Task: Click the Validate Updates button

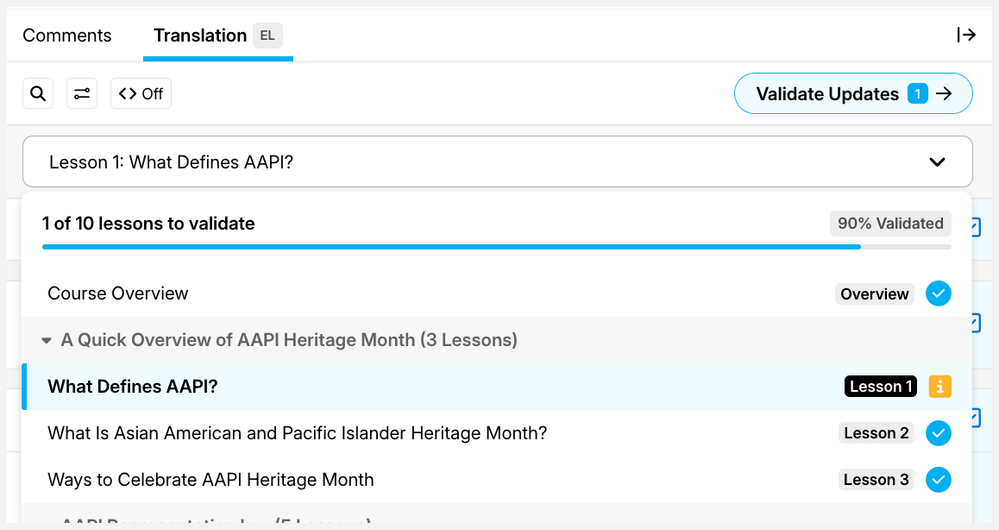Action: point(853,94)
